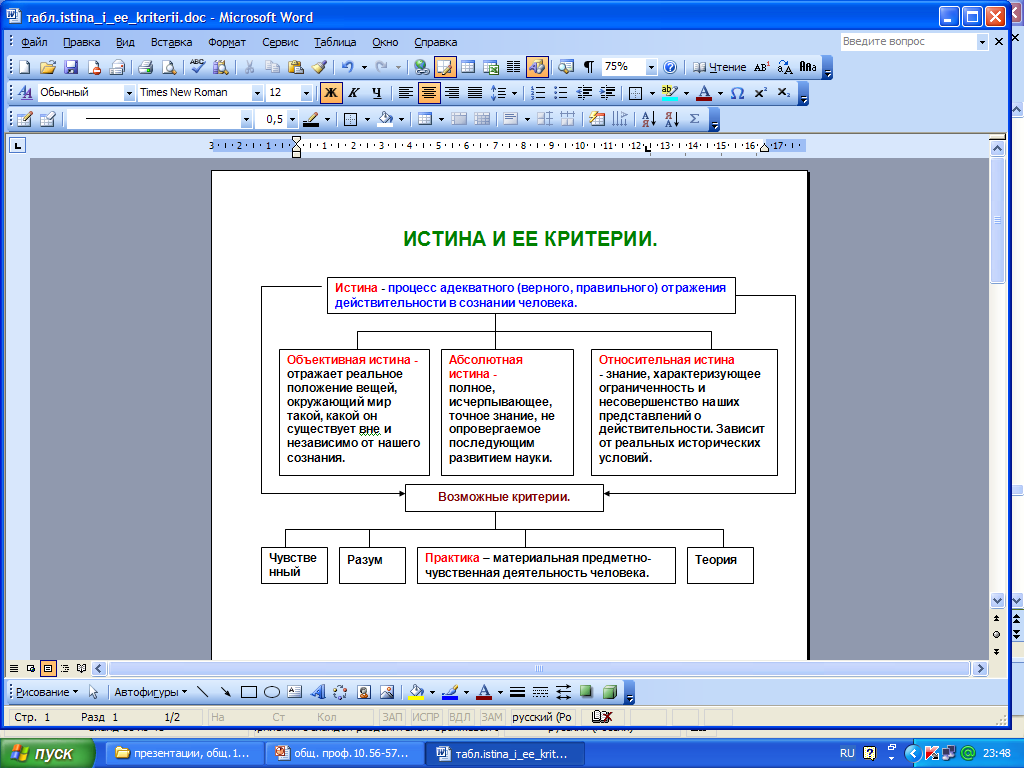Viewport: 1024px width, 768px height.
Task: Pick the font color red A swatch
Action: click(x=704, y=93)
